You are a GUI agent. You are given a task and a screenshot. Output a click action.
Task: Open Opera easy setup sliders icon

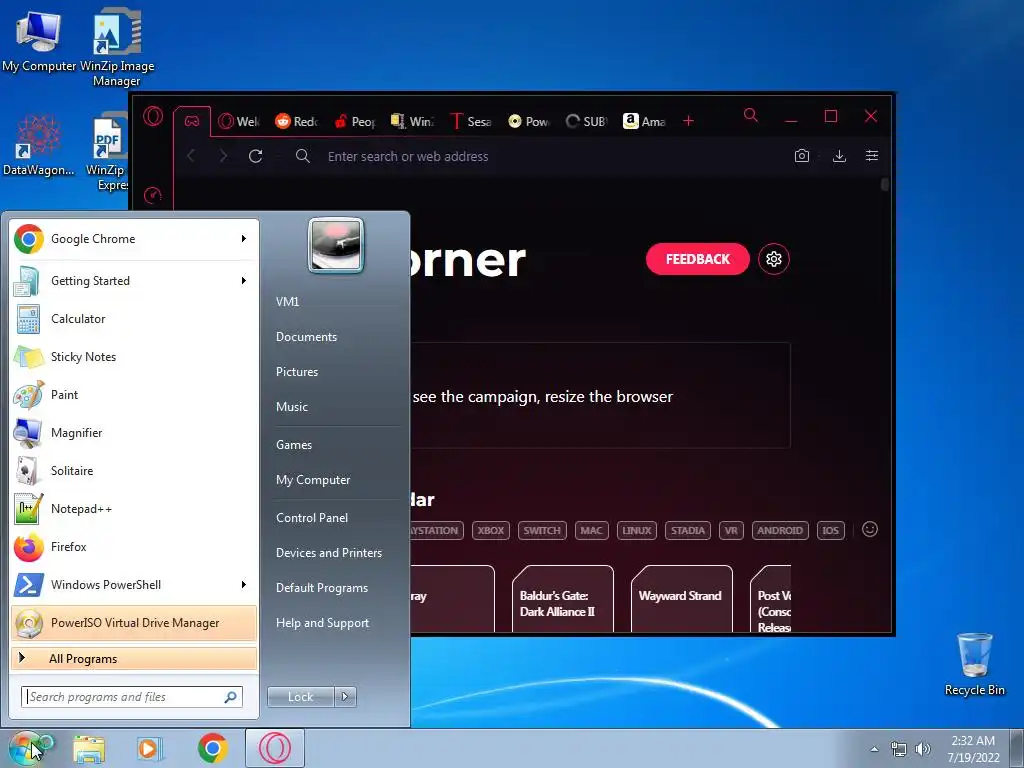click(x=872, y=155)
